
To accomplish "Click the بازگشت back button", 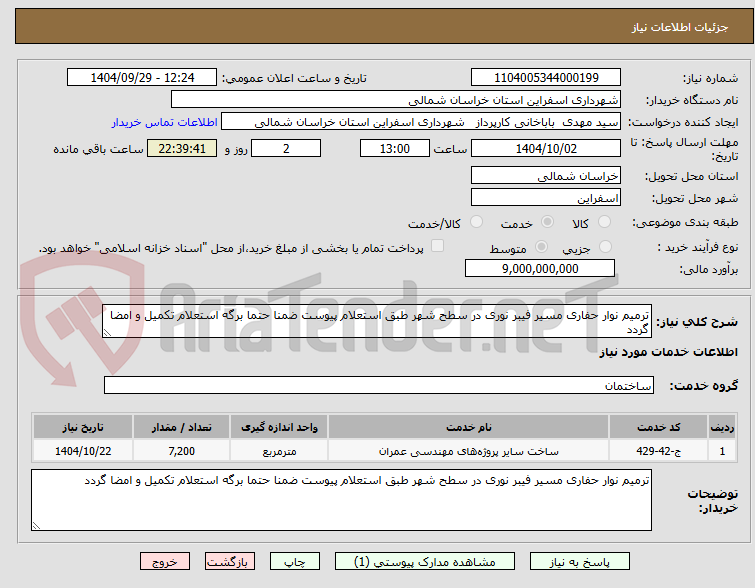I will pyautogui.click(x=230, y=562).
